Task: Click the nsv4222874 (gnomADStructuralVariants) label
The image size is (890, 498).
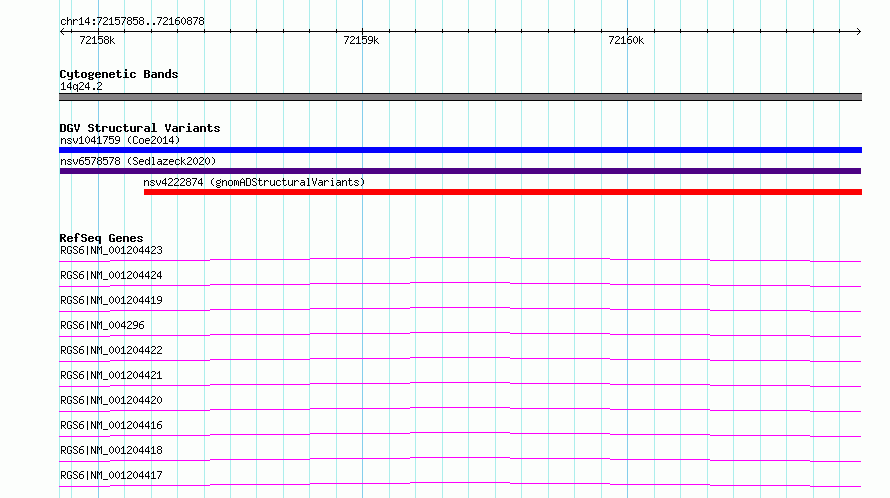Action: coord(254,182)
